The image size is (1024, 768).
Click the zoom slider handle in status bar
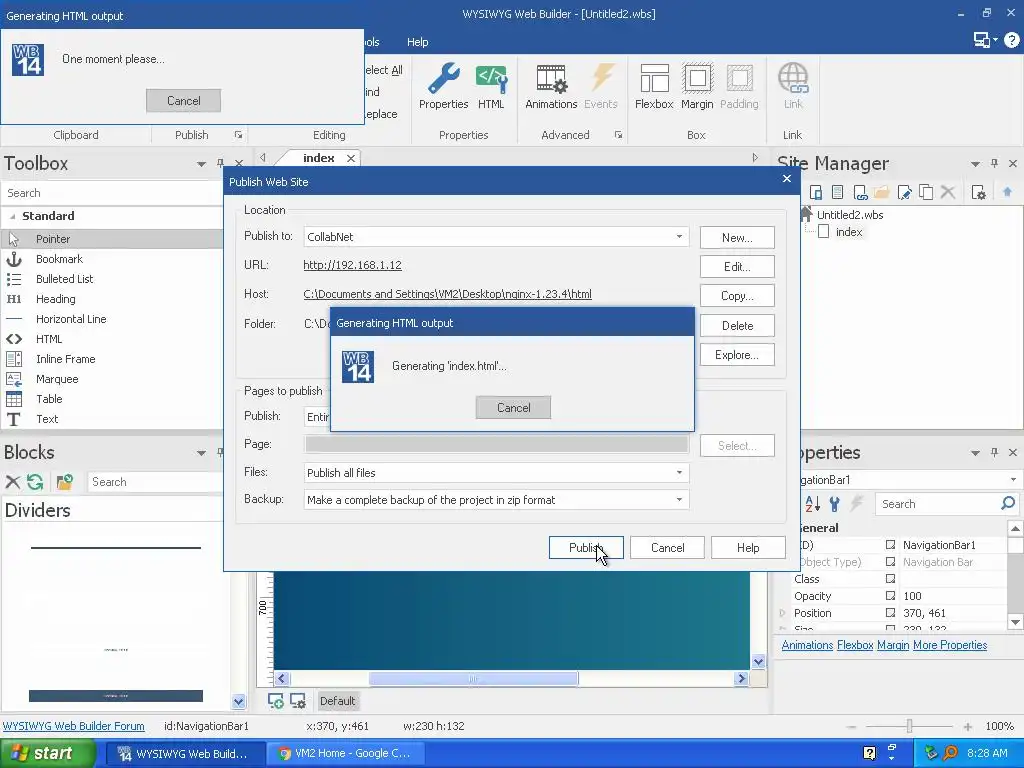[909, 726]
